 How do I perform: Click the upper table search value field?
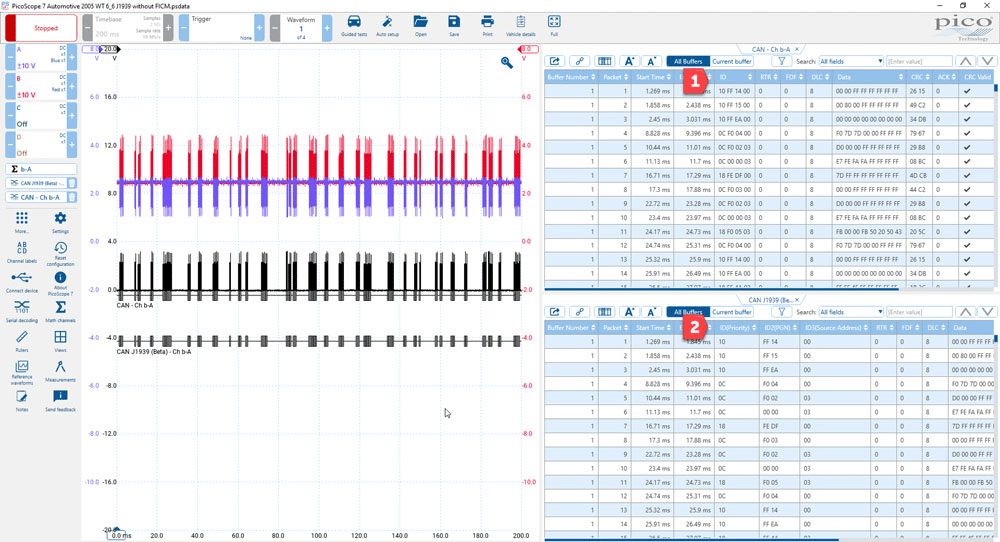coord(919,61)
